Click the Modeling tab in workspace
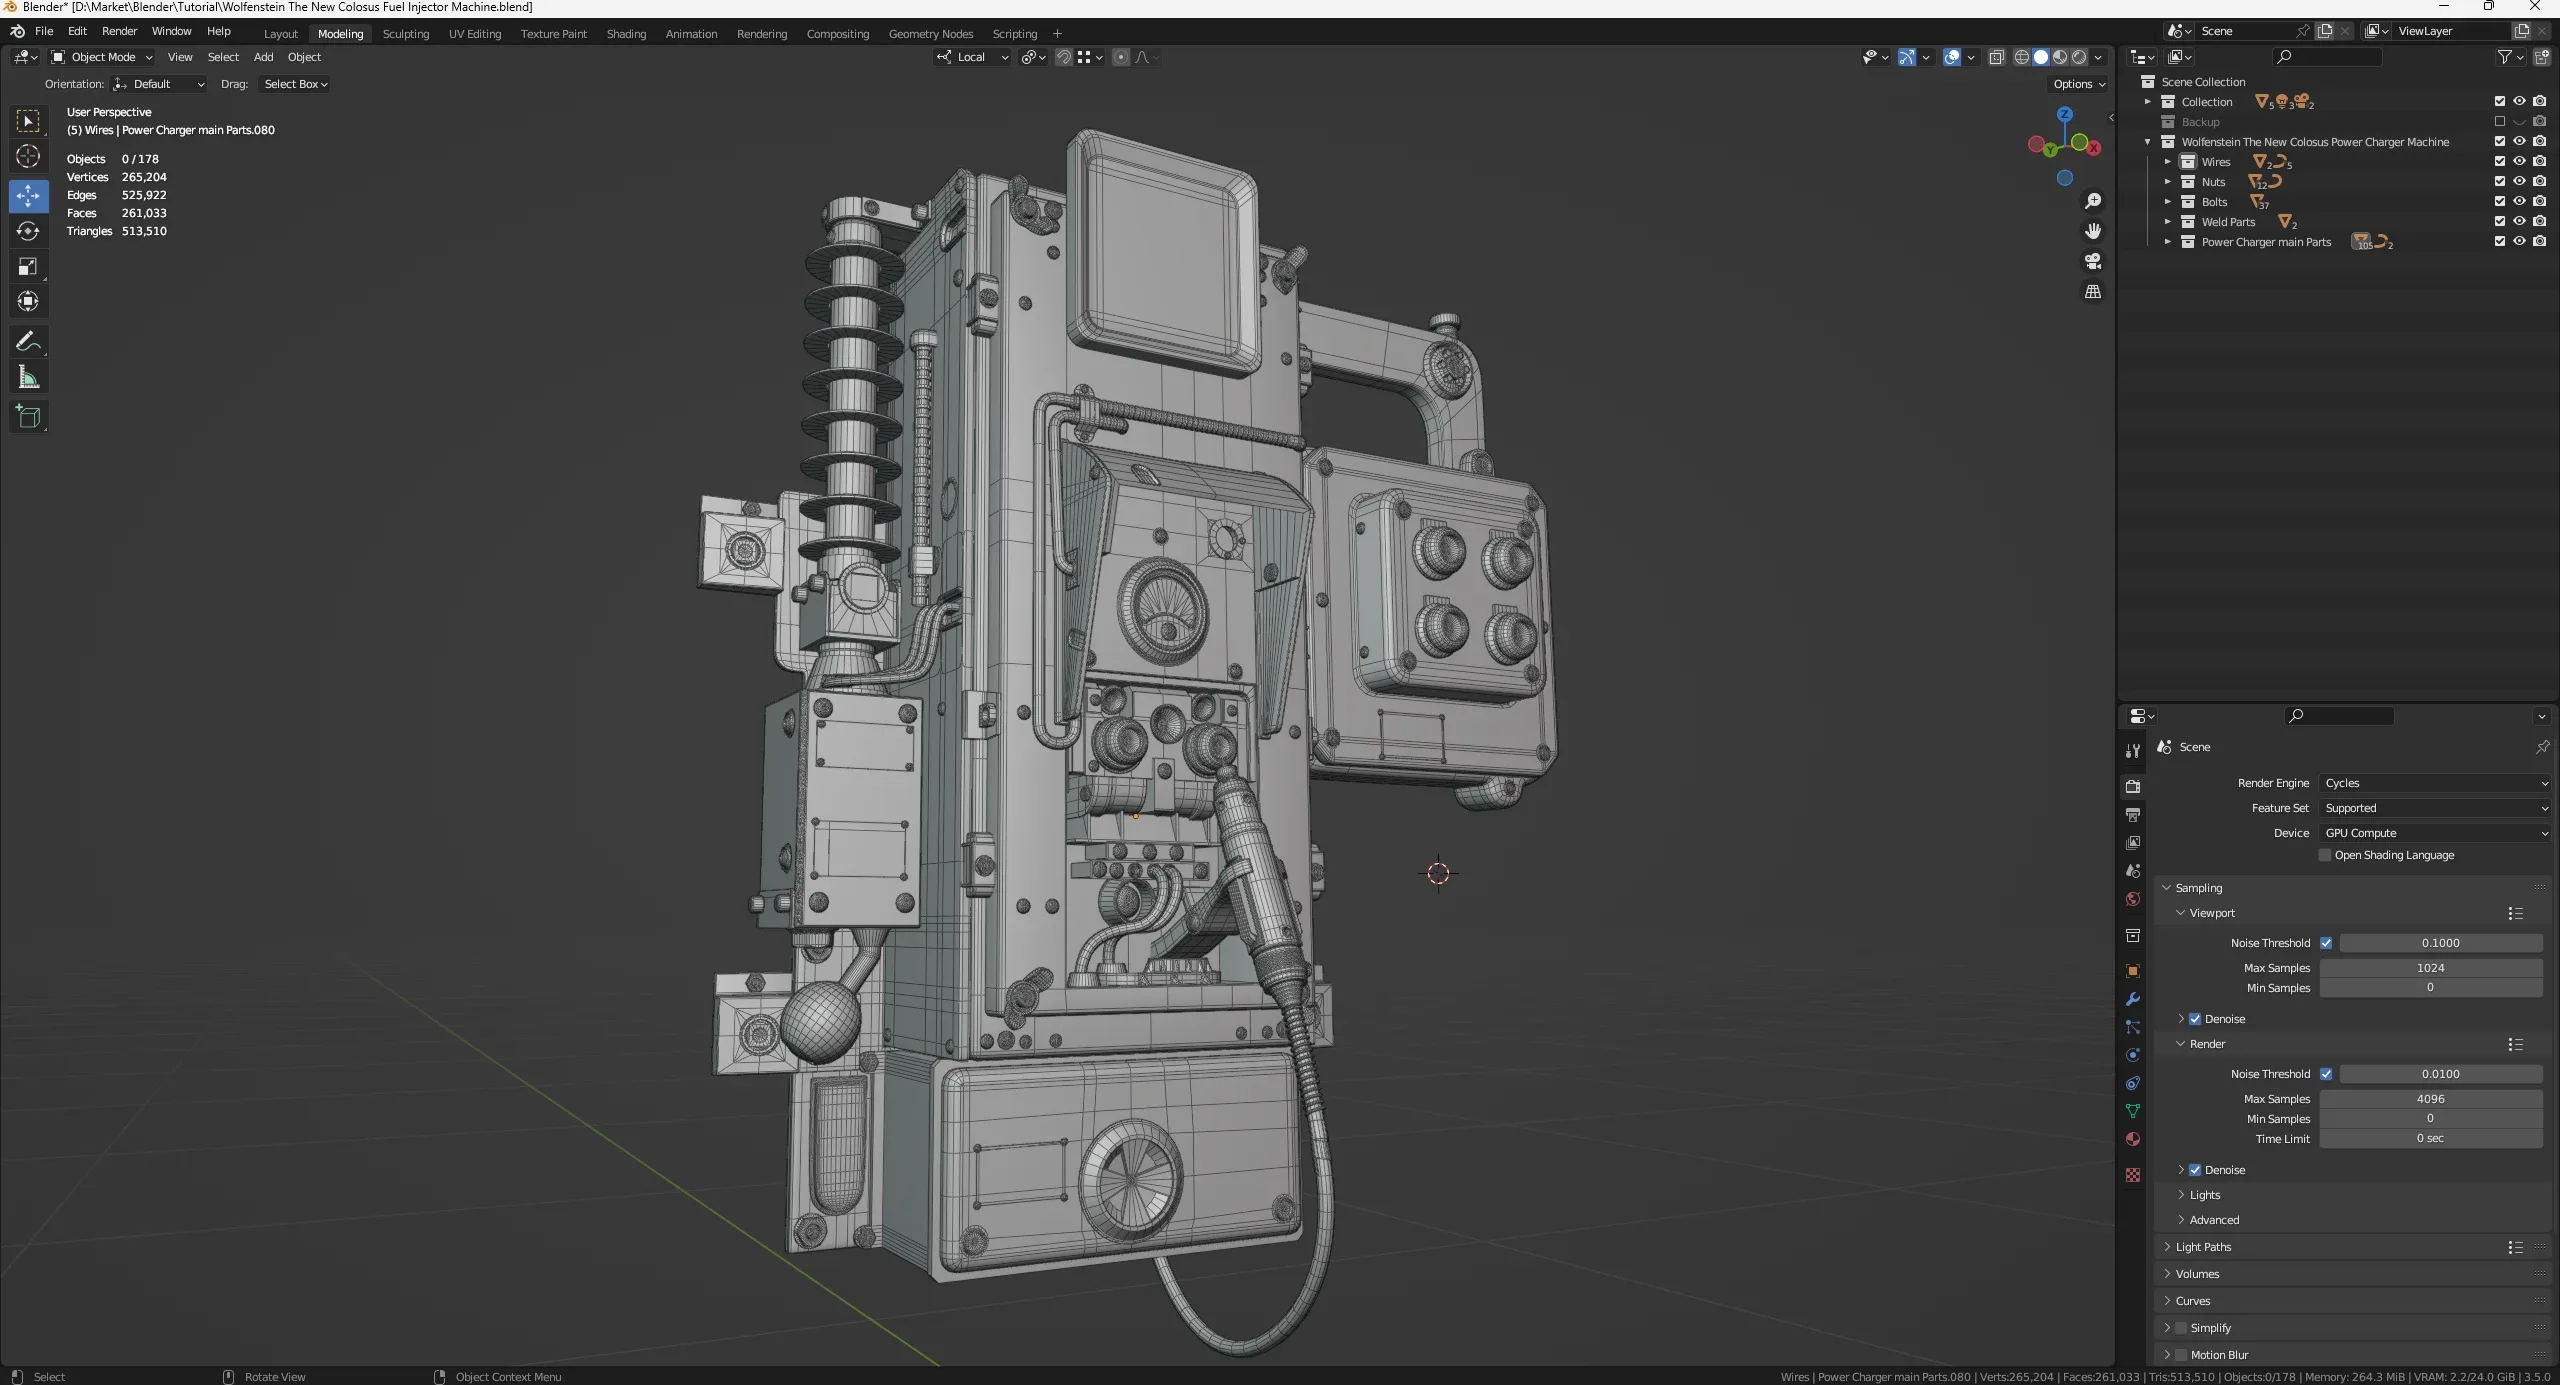 click(x=338, y=32)
